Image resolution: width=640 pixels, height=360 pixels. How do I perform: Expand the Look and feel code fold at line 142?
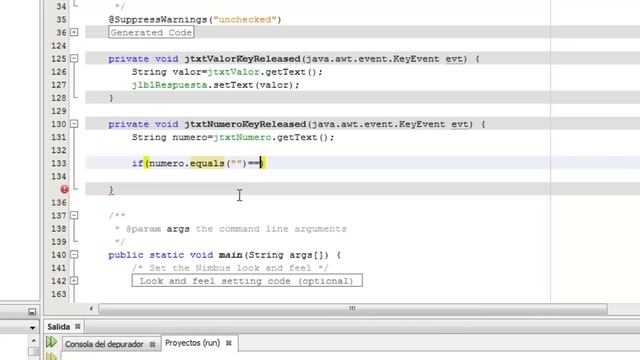click(74, 281)
